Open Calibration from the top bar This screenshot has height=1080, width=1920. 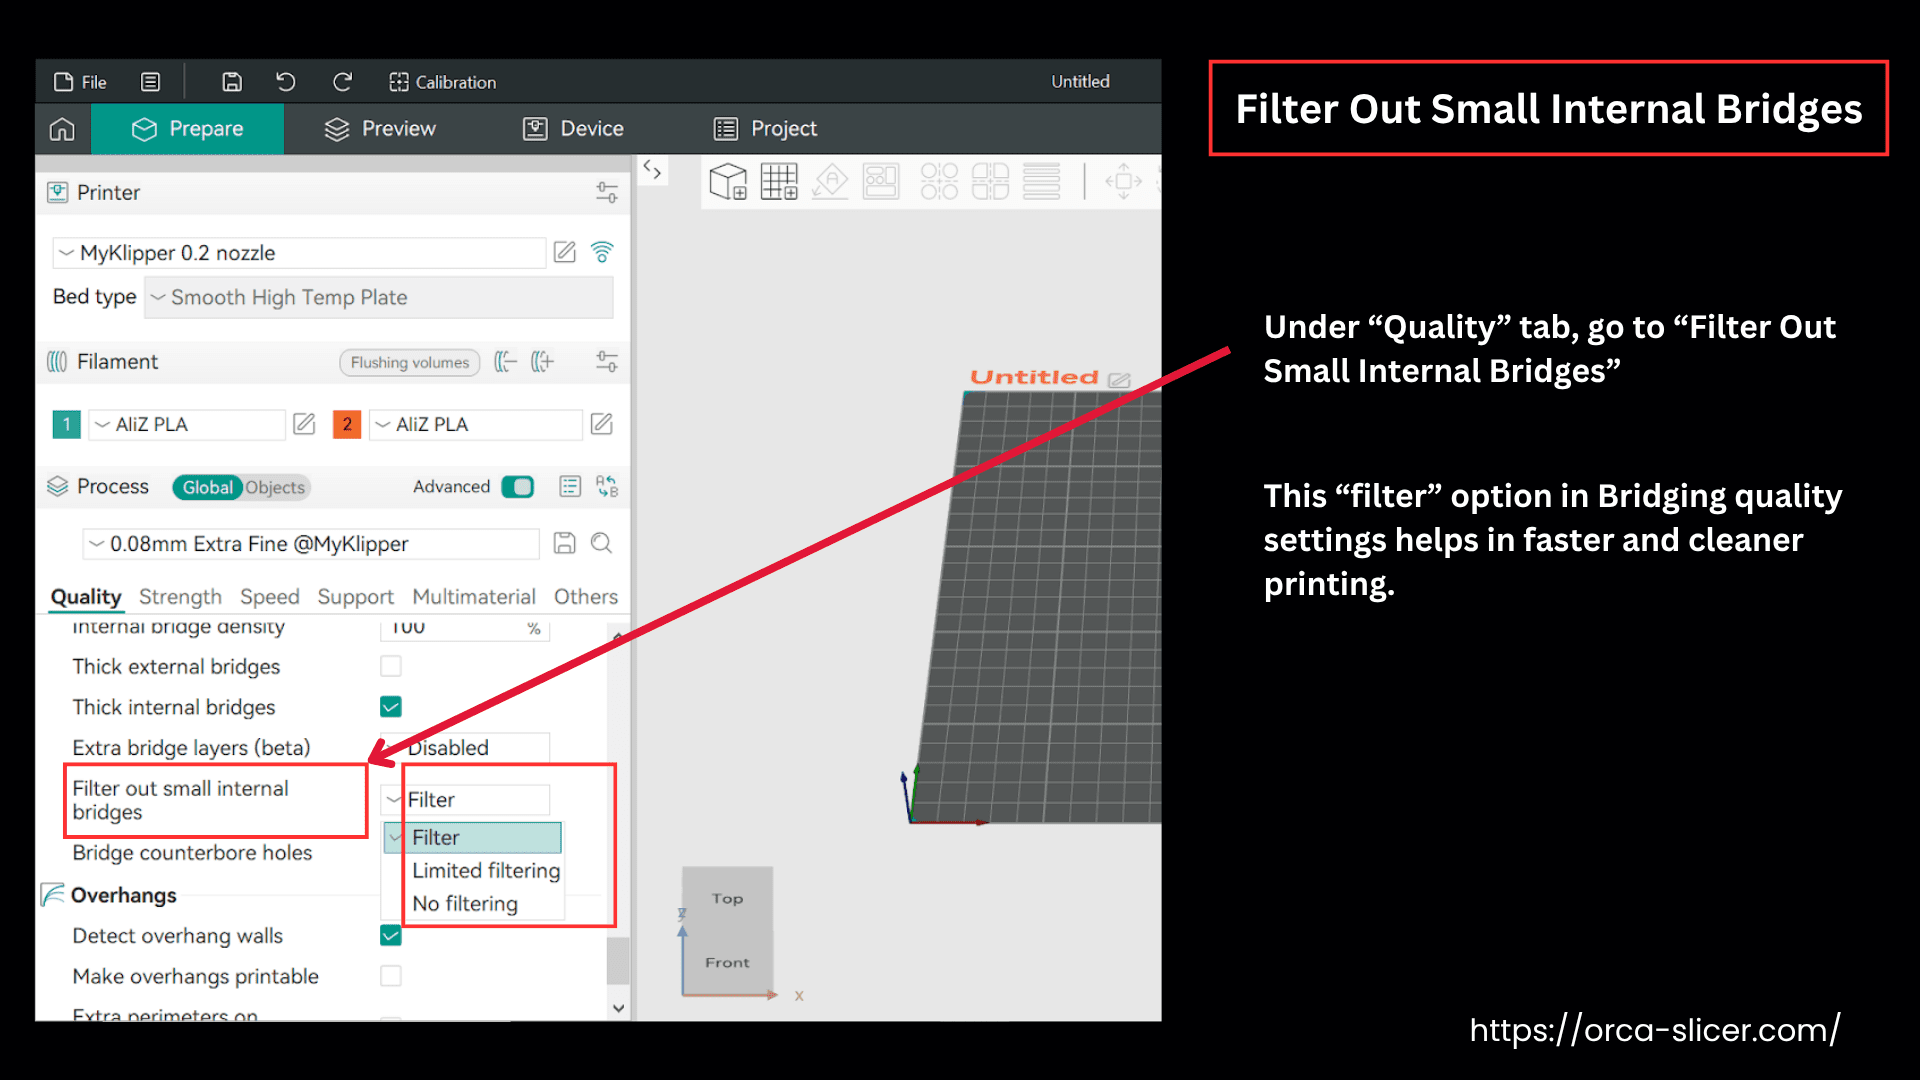click(443, 82)
